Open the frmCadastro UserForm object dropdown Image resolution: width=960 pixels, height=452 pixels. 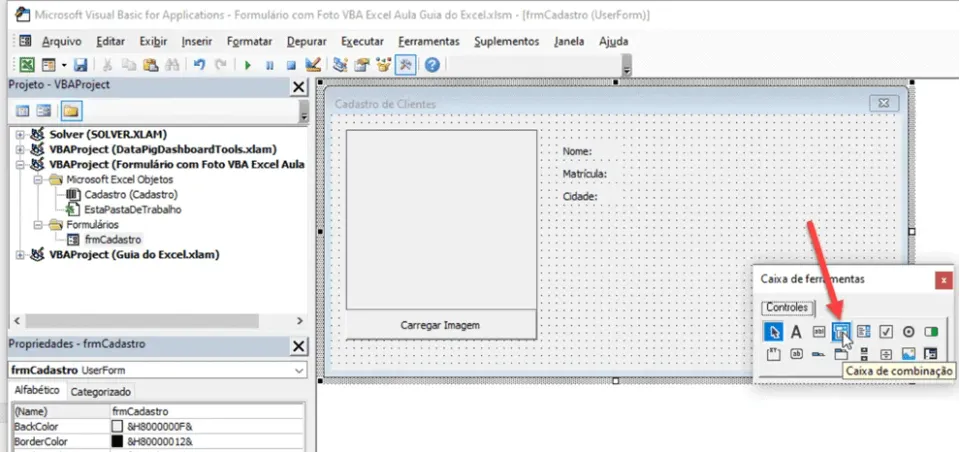299,371
